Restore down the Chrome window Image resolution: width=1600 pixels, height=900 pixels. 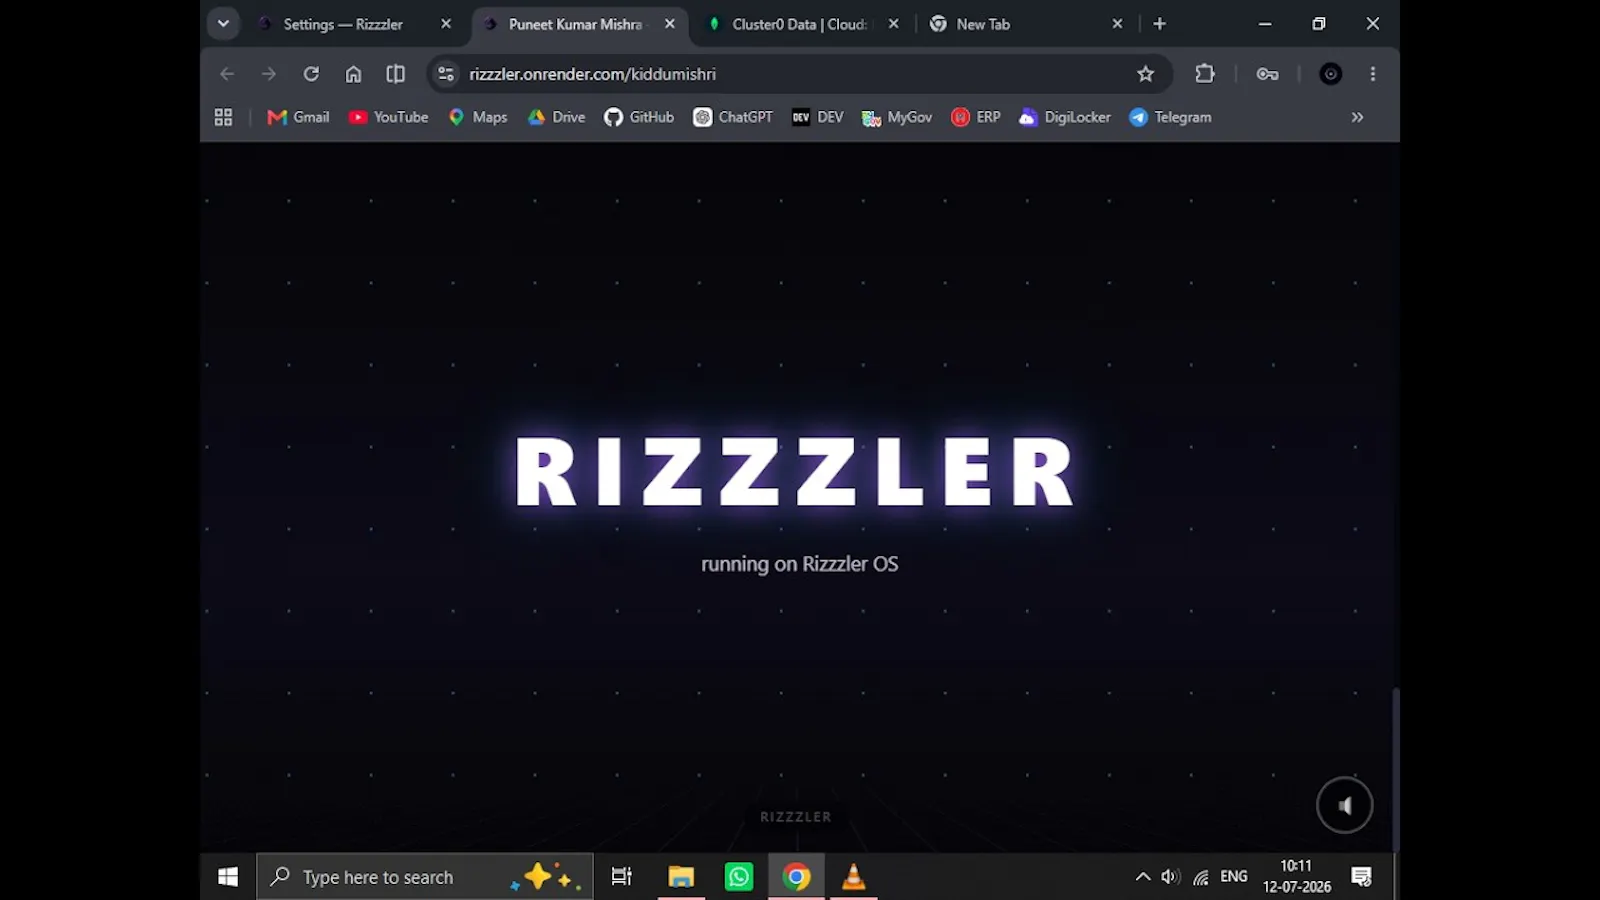(1319, 24)
